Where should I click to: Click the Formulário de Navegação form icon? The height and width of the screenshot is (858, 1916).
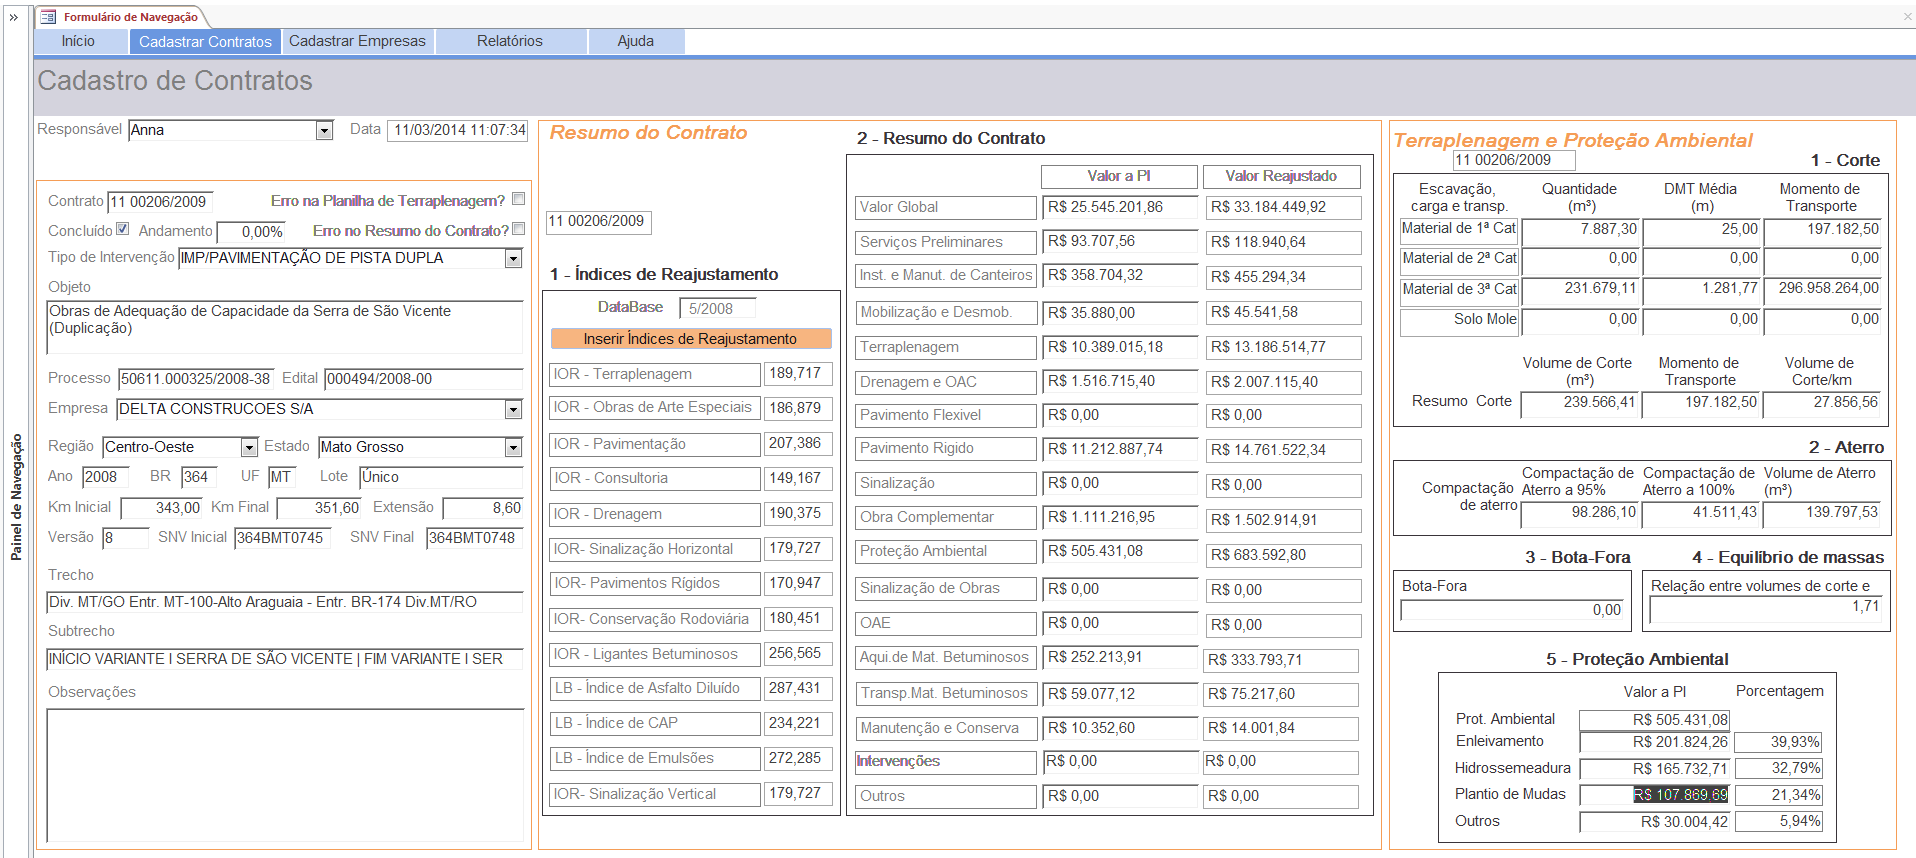pos(48,17)
